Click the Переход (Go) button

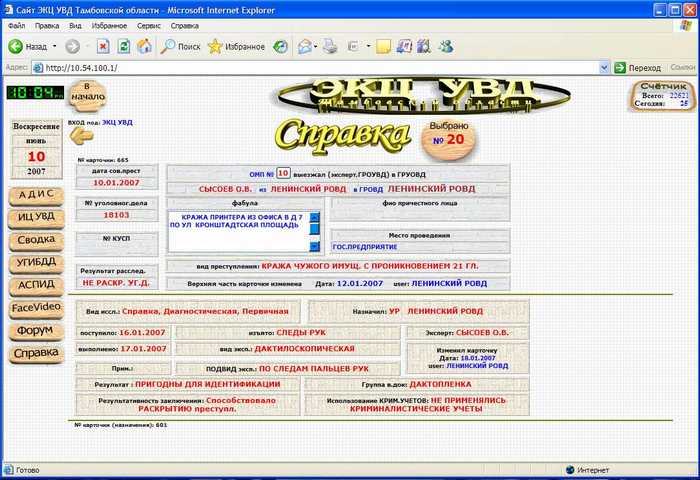tap(638, 68)
